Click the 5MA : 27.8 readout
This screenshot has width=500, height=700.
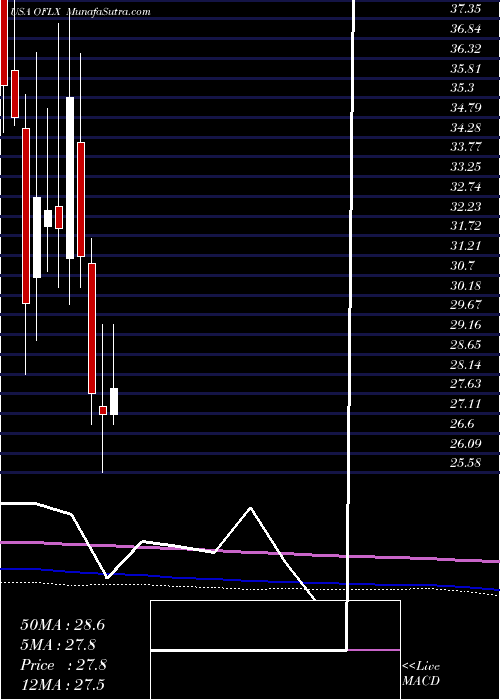[x=58, y=645]
